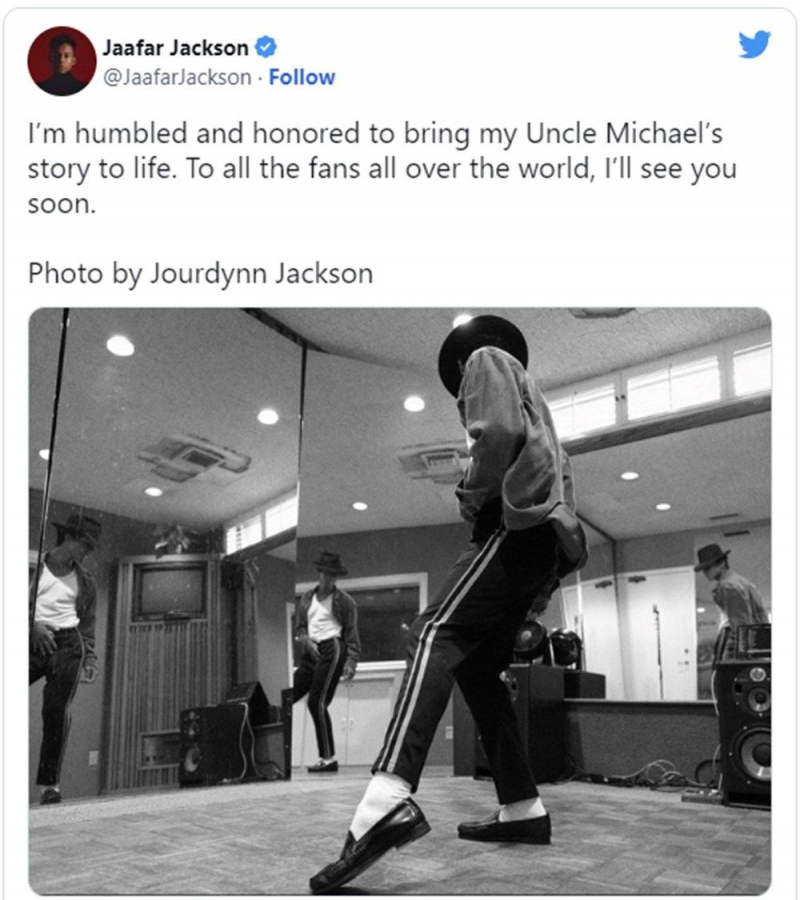Click the Follow link
Viewport: 800px width, 900px height.
pyautogui.click(x=302, y=77)
